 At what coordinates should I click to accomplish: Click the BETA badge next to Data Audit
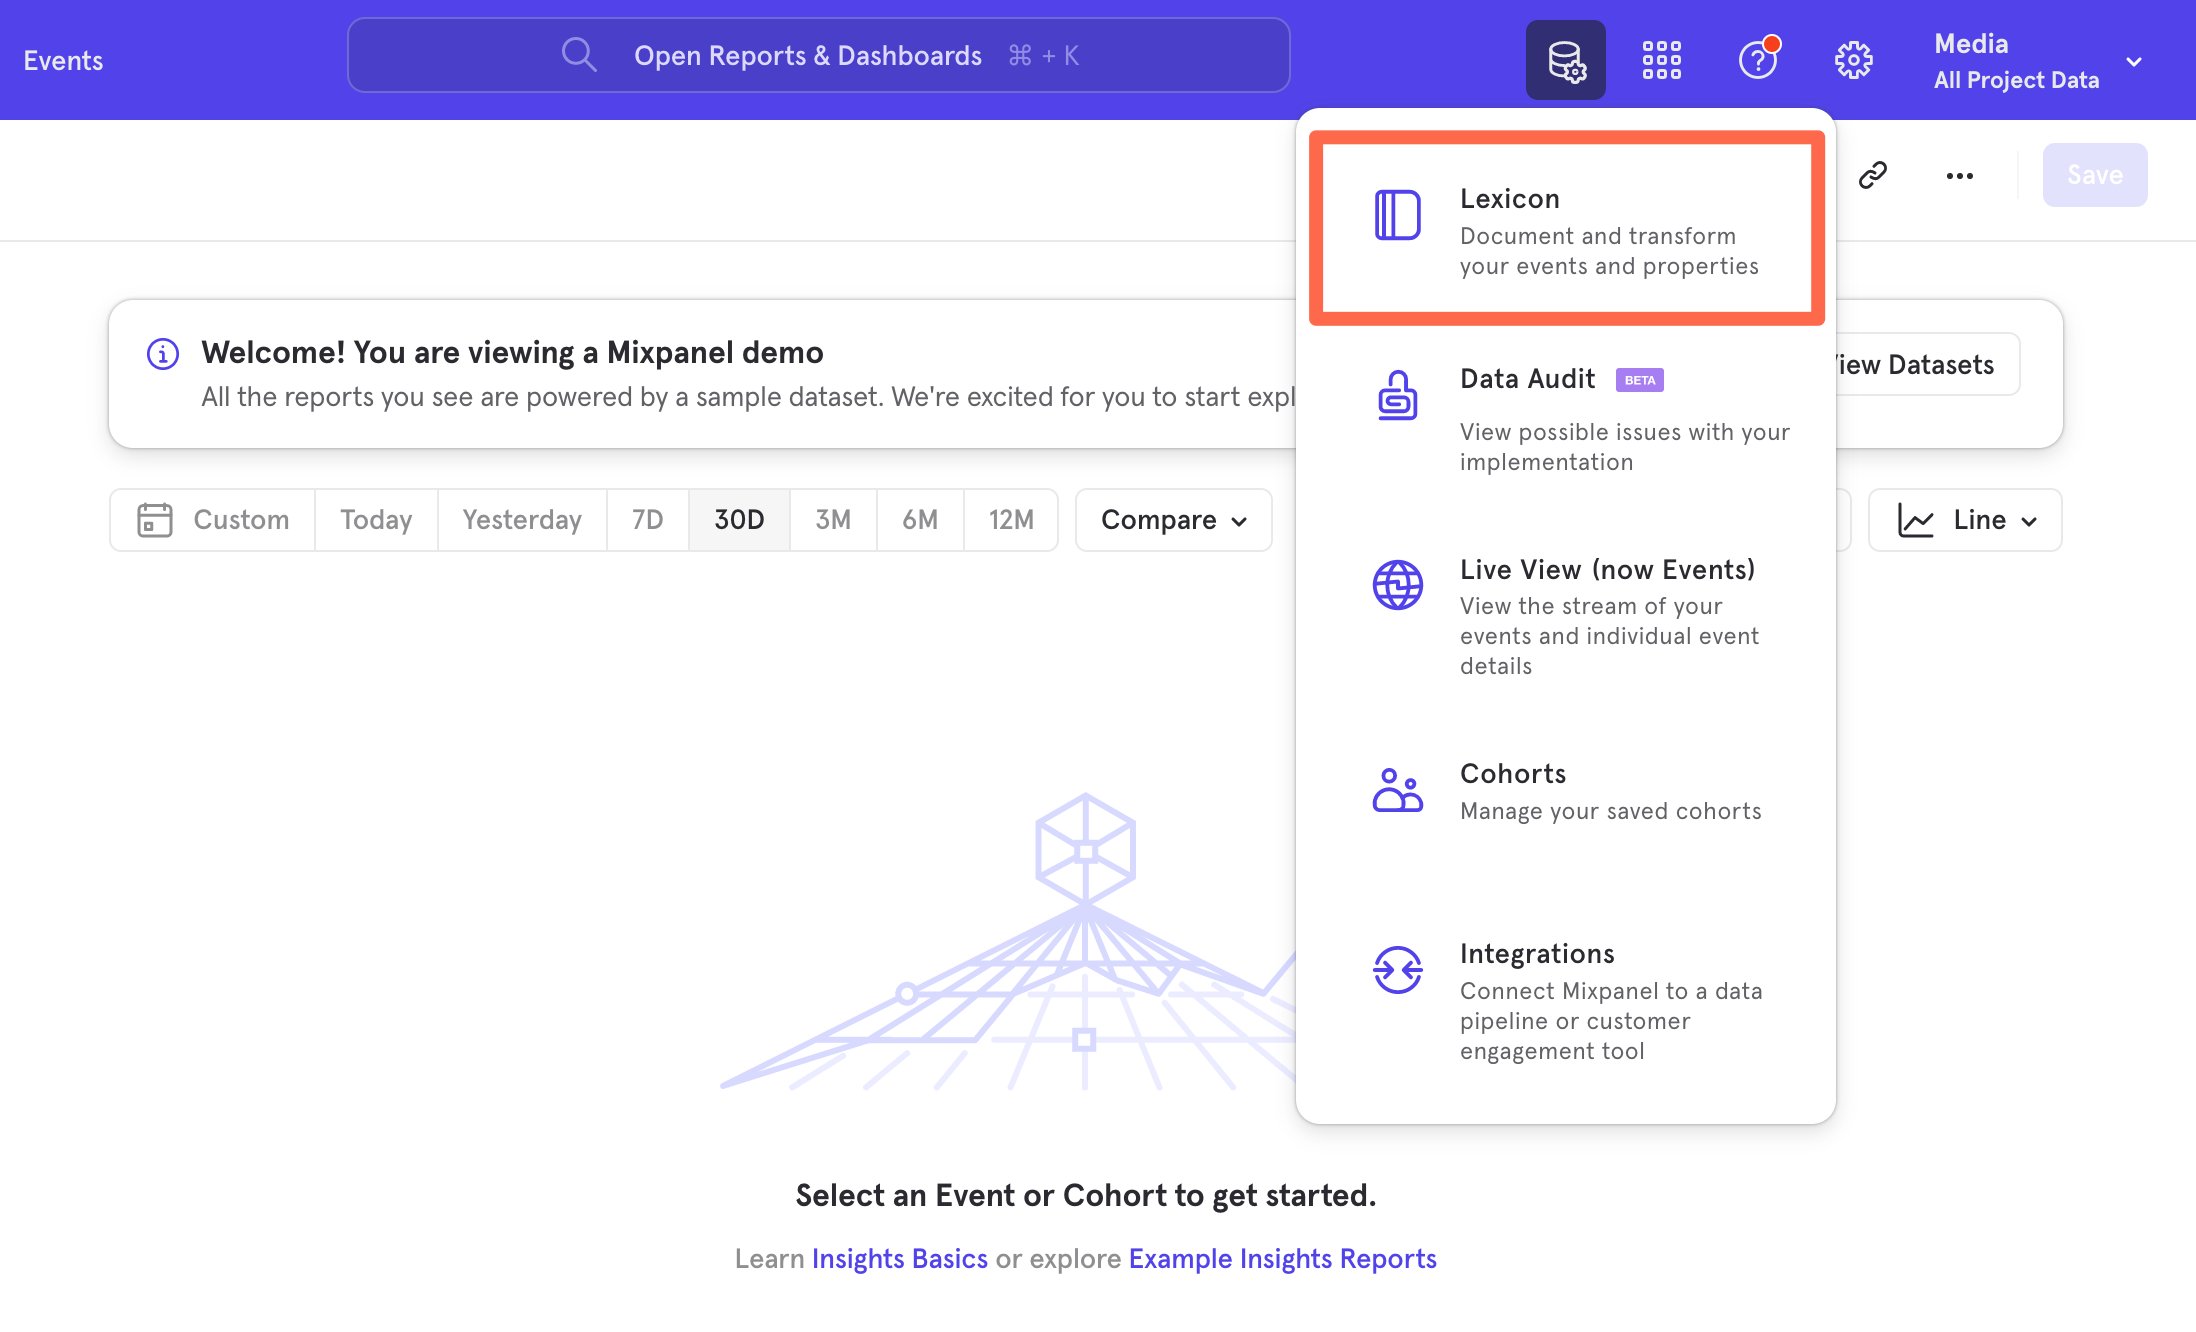(1640, 380)
